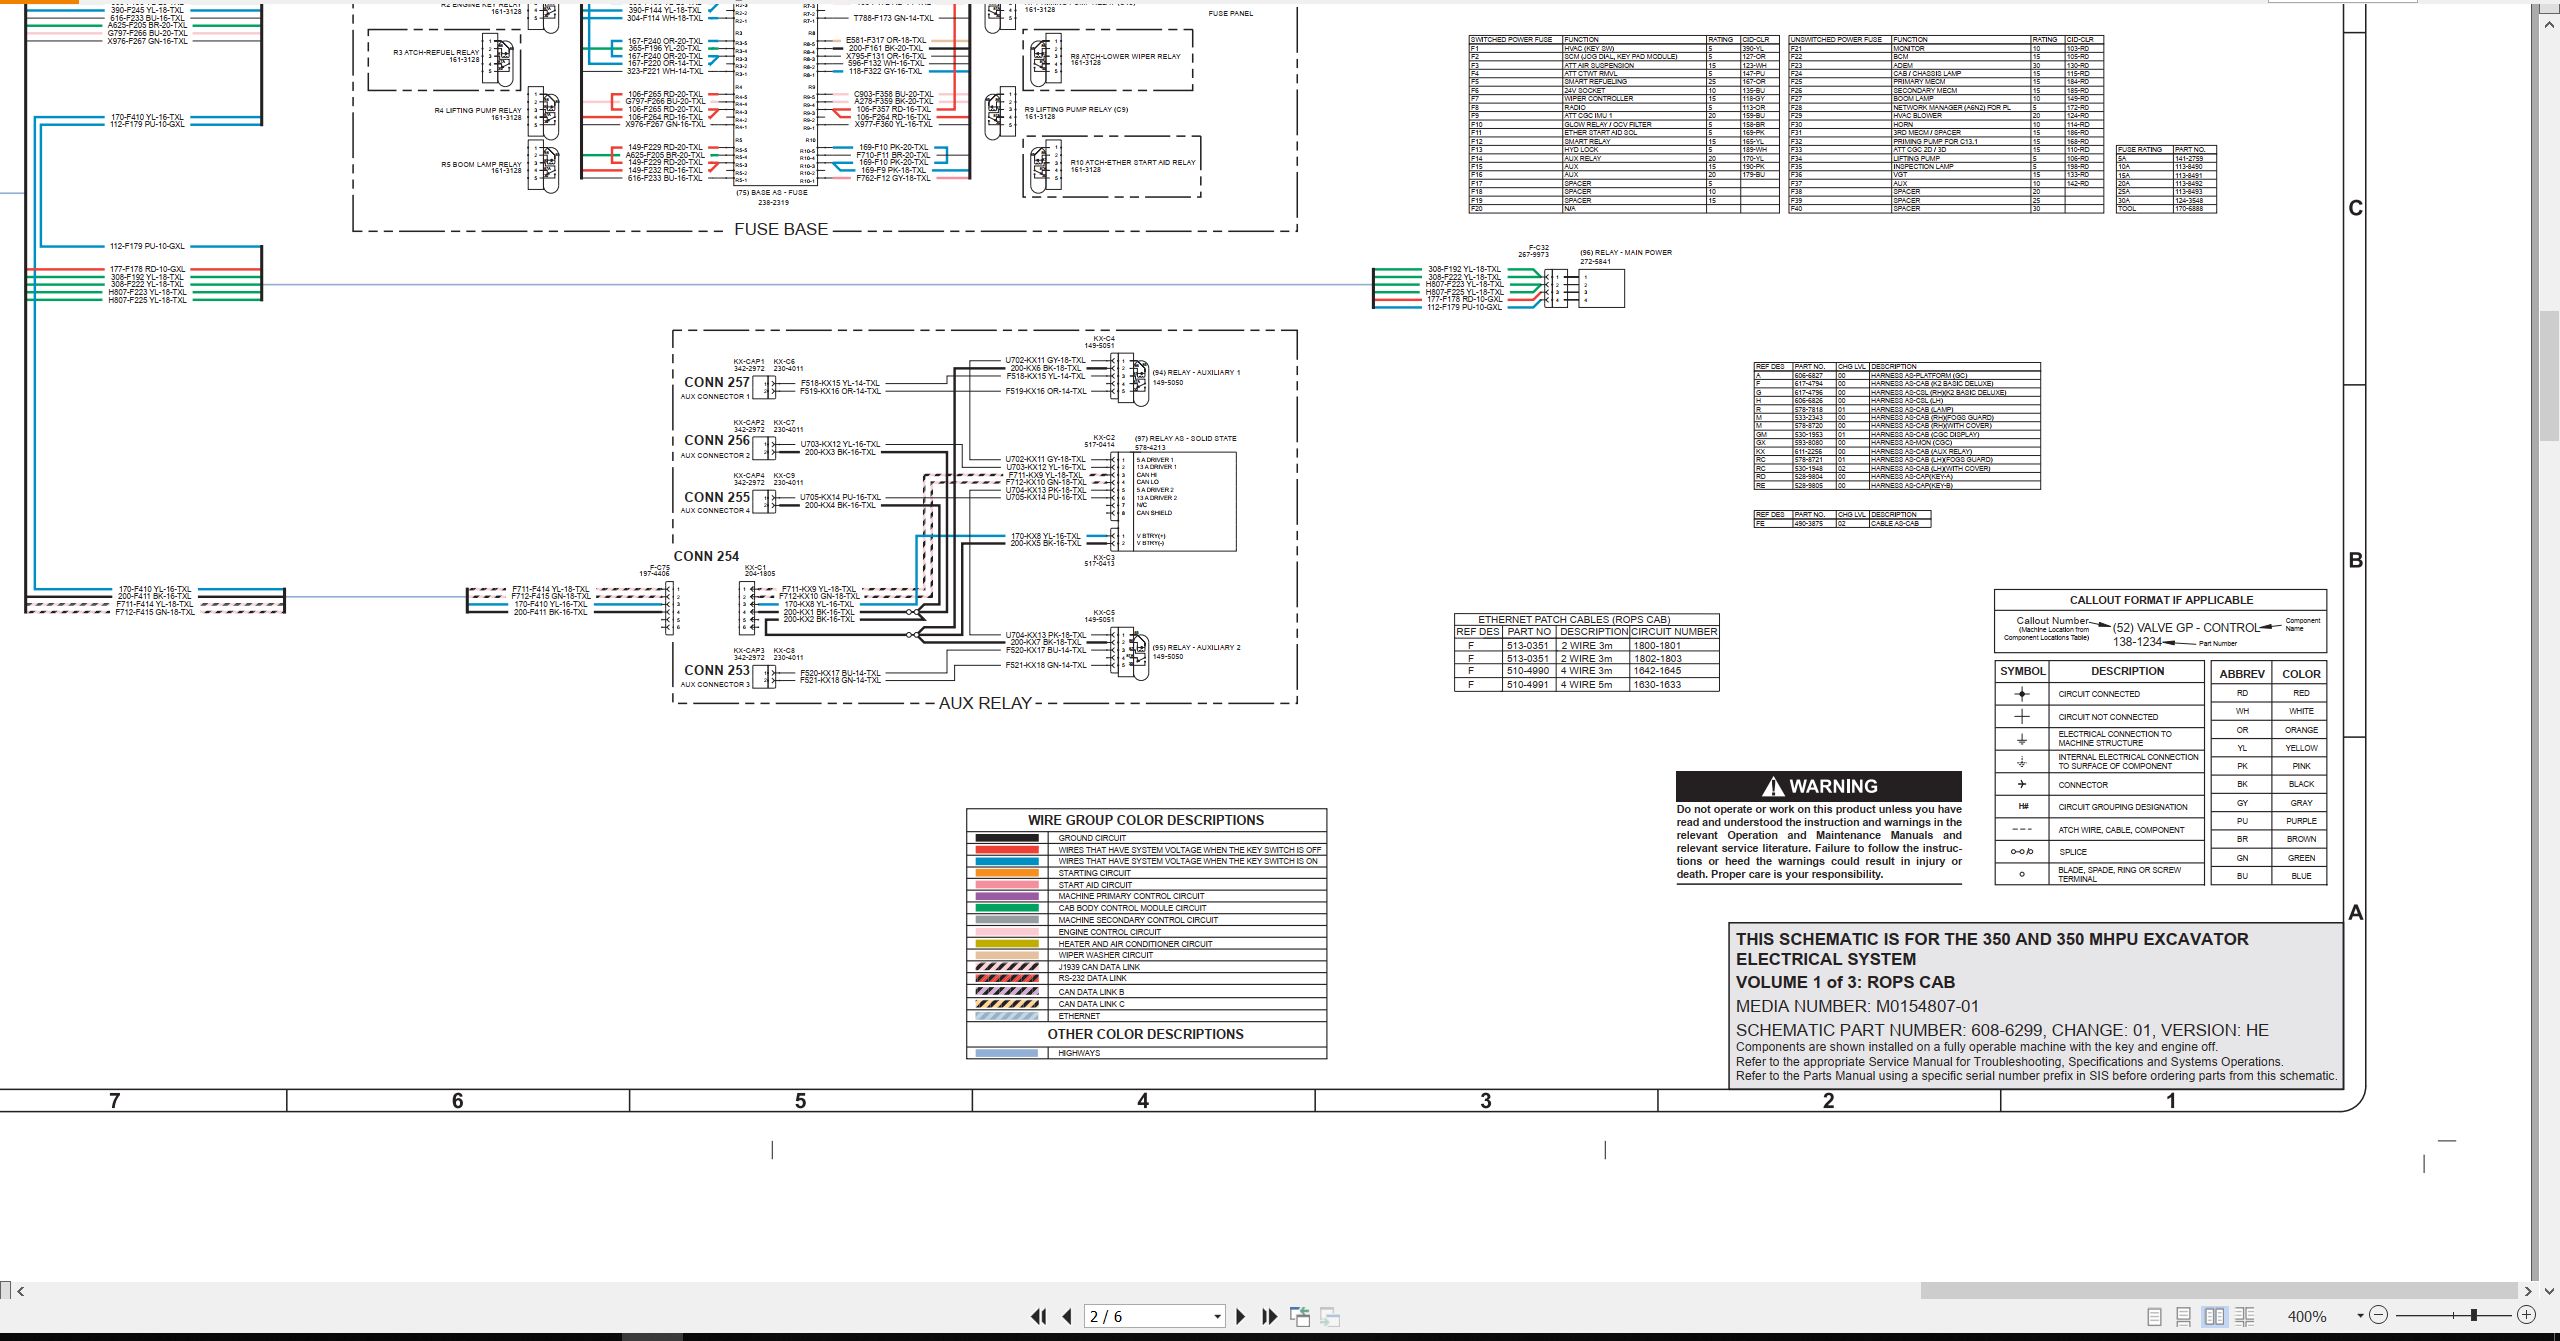Jump to the last page
2560x1341 pixels.
pyautogui.click(x=1269, y=1317)
